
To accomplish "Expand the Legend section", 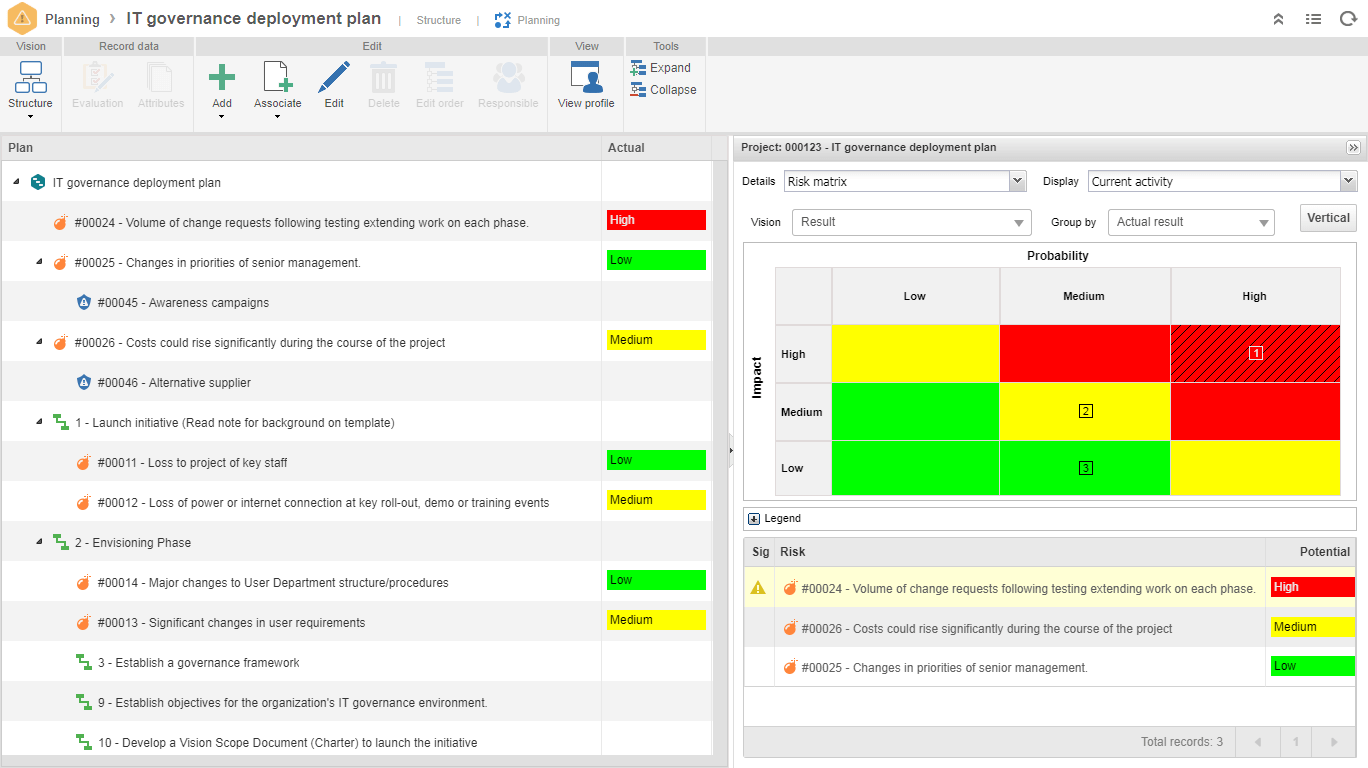I will point(754,519).
